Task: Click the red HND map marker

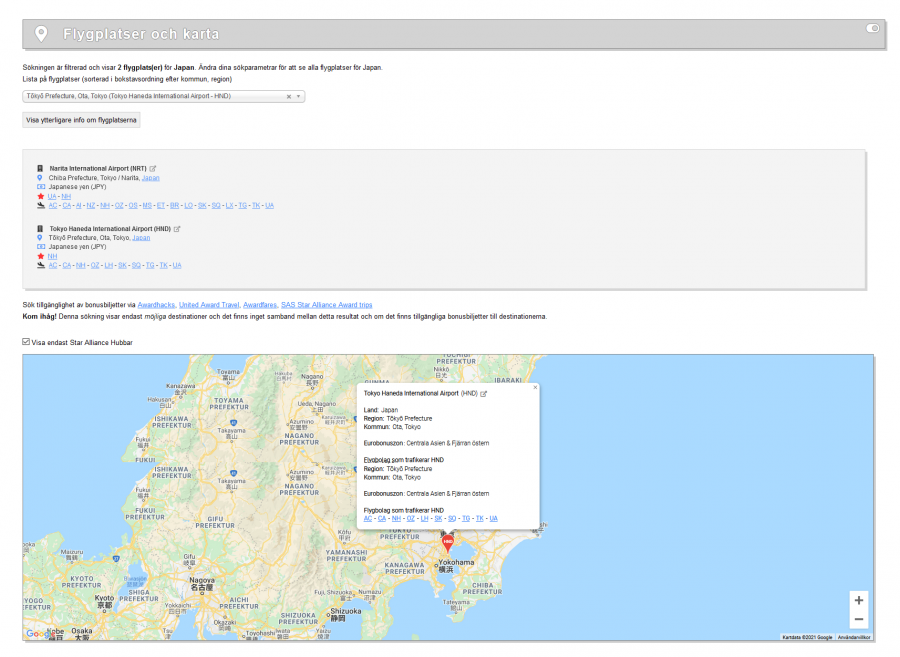Action: click(448, 541)
